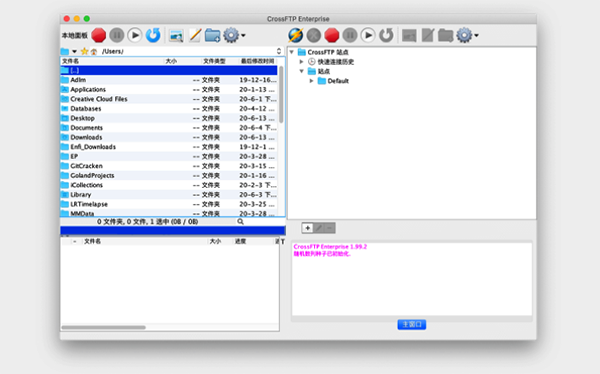The height and width of the screenshot is (374, 600).
Task: Click the search magnifier in local status bar
Action: (x=240, y=222)
